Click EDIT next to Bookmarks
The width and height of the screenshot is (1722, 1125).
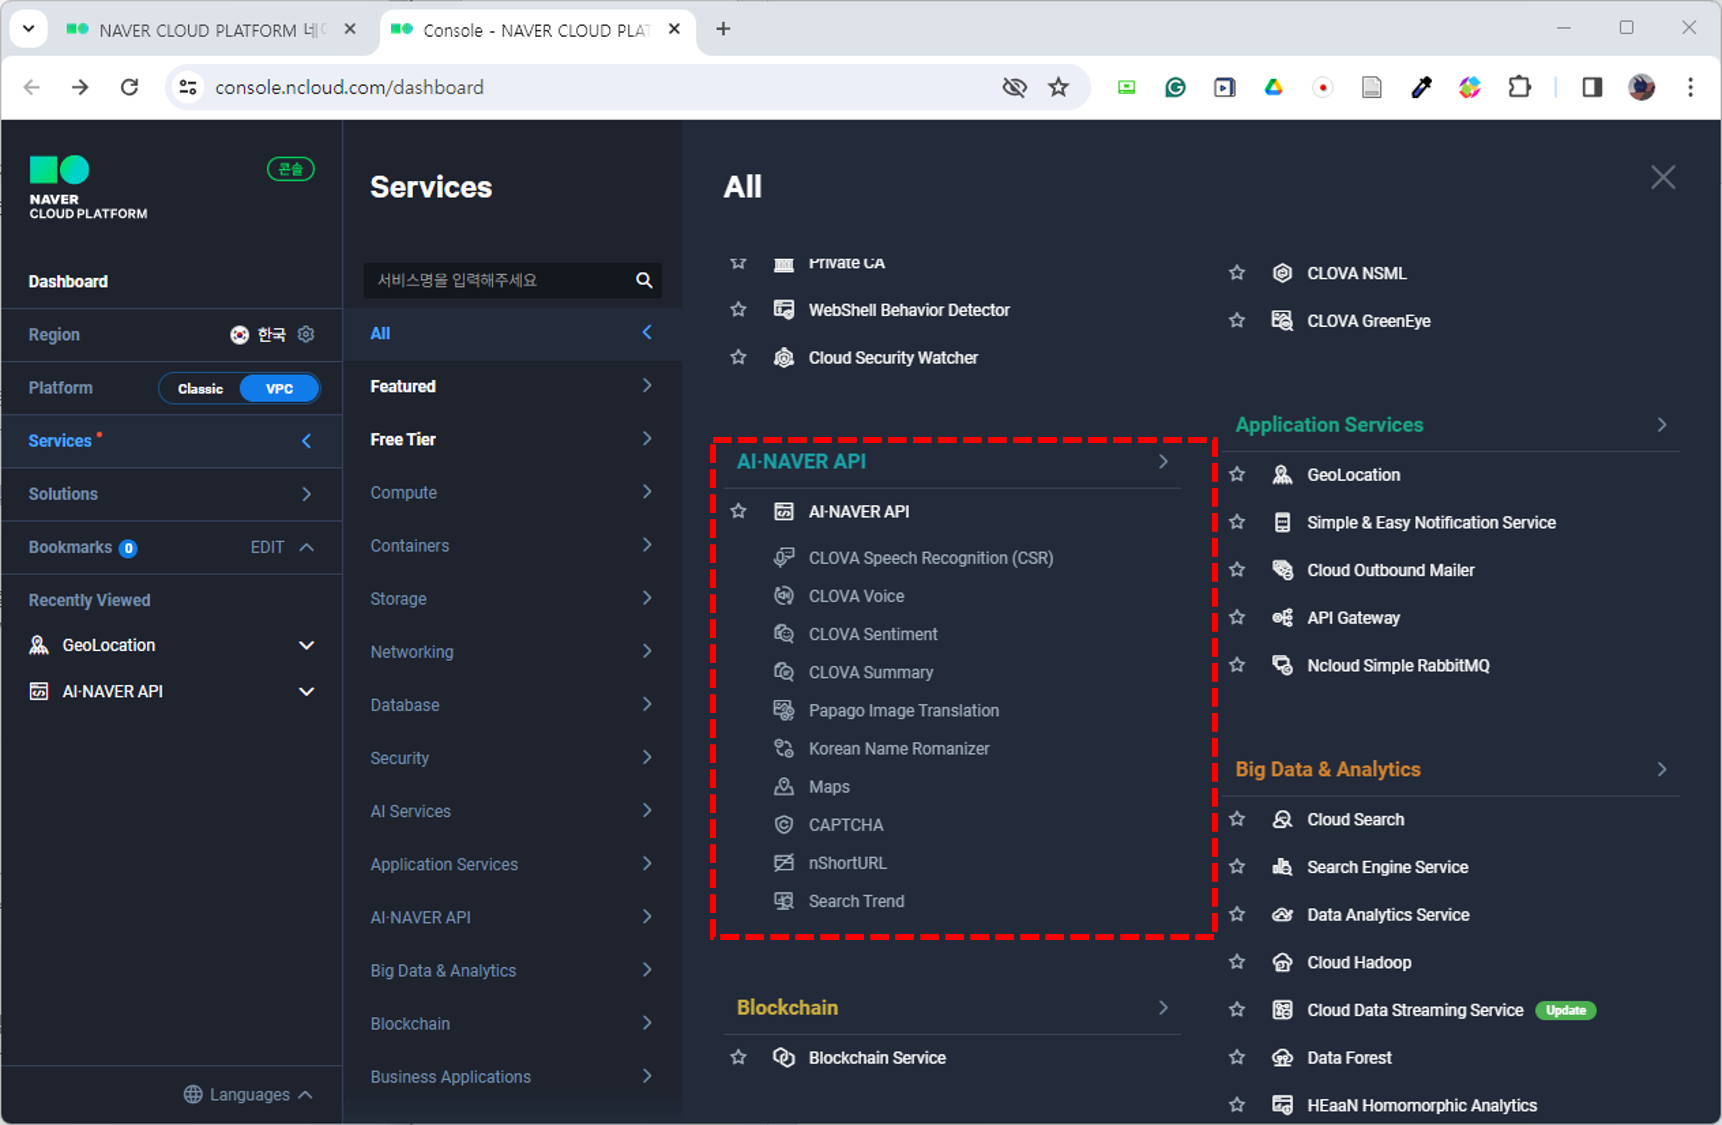pos(267,547)
